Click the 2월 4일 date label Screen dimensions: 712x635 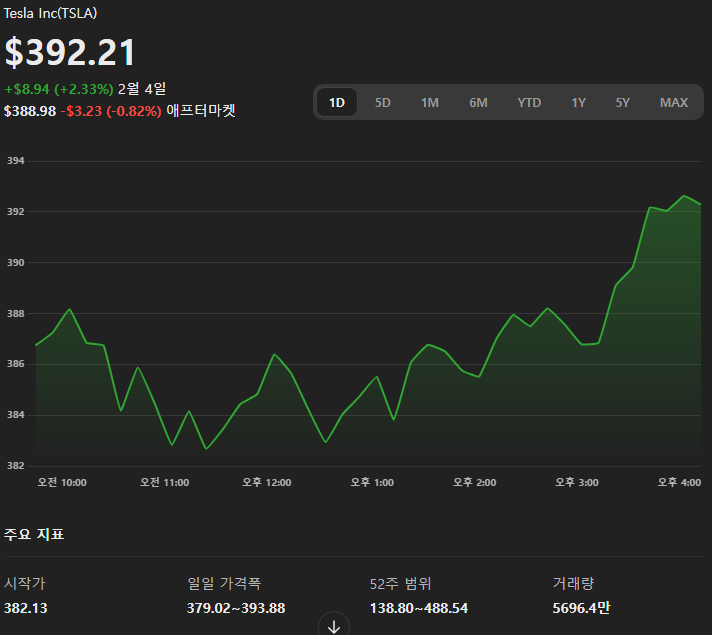142,89
